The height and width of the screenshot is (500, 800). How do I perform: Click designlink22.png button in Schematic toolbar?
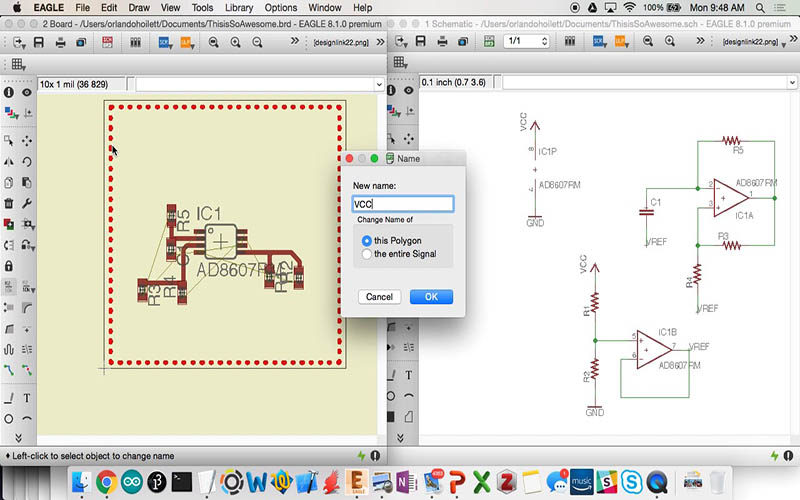(x=750, y=41)
